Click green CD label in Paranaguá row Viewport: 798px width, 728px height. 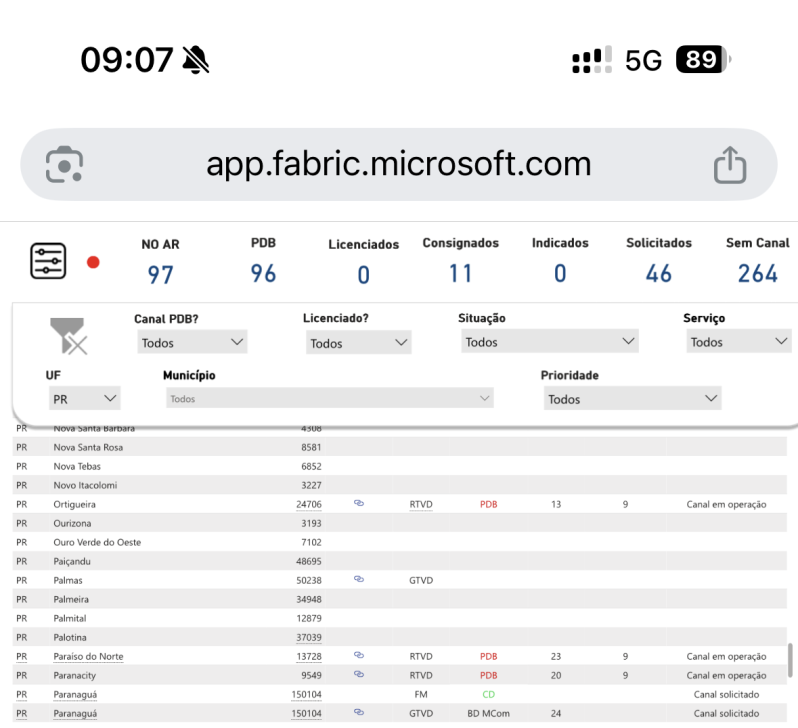(489, 694)
